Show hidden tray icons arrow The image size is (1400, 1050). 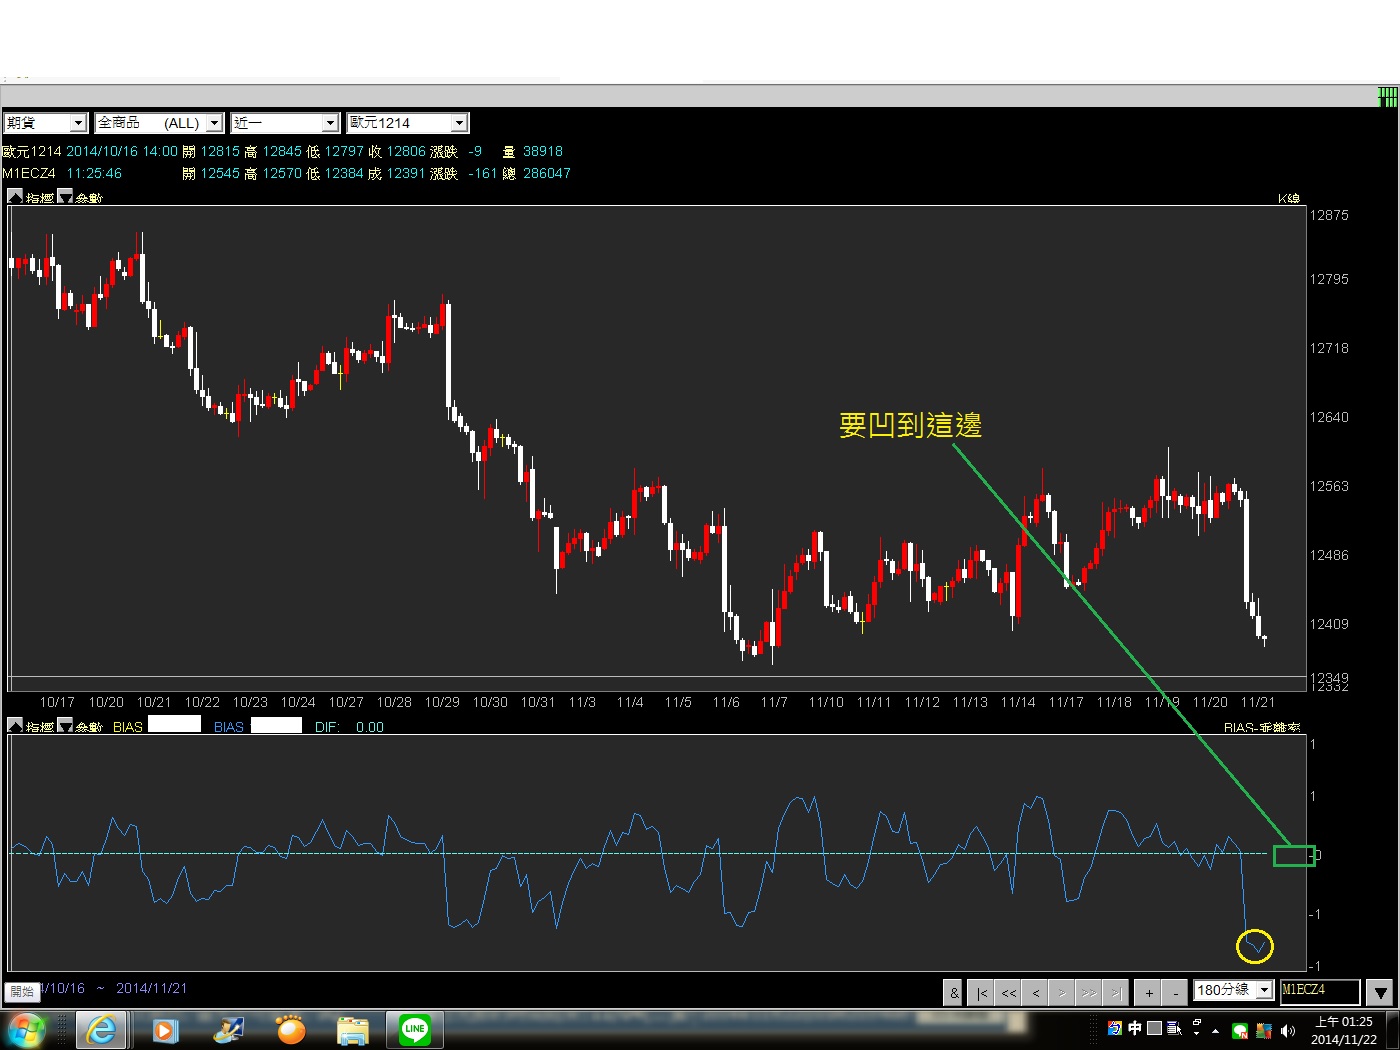[1216, 1031]
